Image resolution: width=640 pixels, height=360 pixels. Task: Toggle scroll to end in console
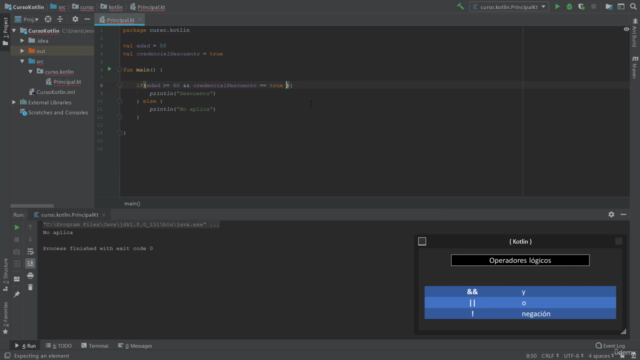pos(30,263)
